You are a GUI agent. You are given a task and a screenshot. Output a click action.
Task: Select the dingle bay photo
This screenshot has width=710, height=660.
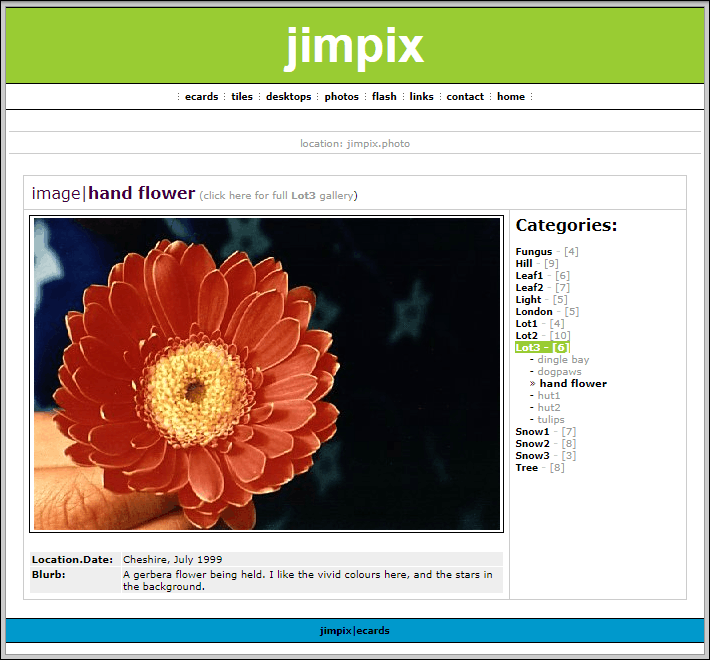563,360
